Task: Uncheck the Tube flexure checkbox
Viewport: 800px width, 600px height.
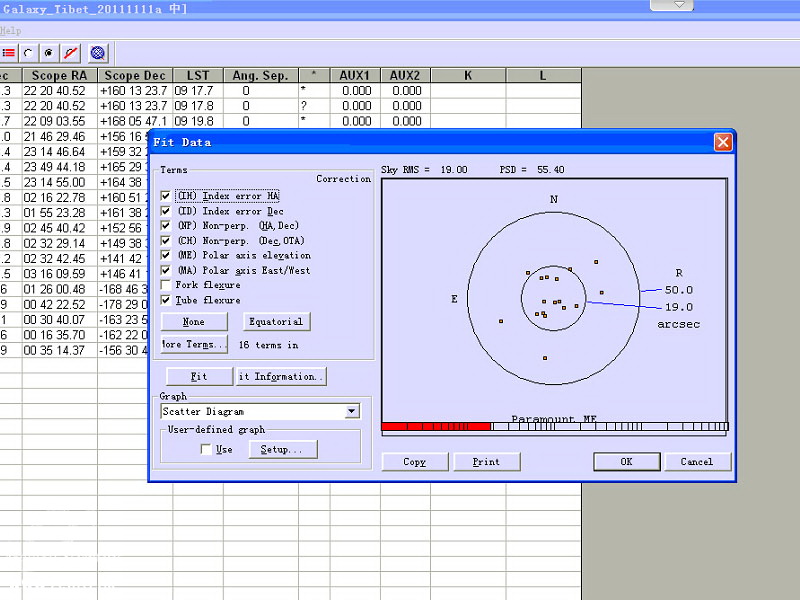Action: coord(166,300)
